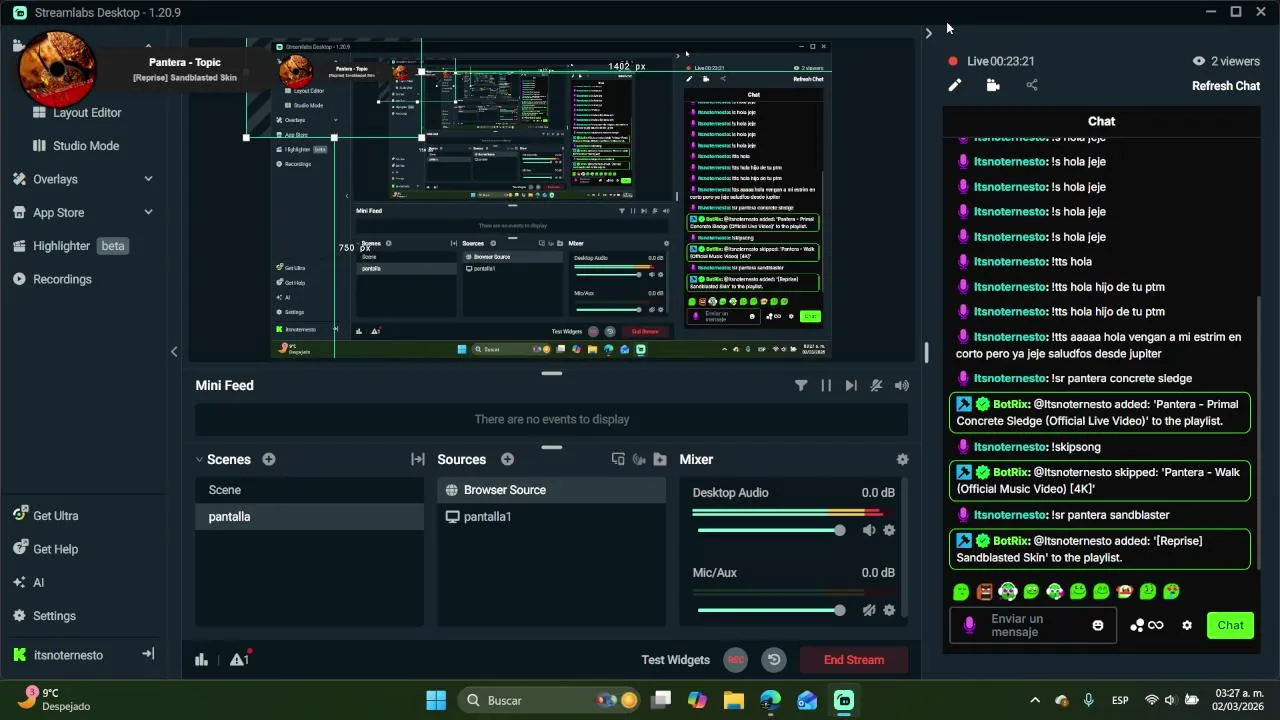Expand the Overlays menu chevron
The width and height of the screenshot is (1280, 720).
[148, 179]
